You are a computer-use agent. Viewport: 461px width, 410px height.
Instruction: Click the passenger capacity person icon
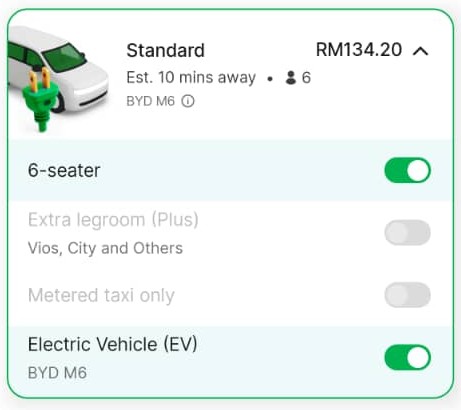tap(291, 78)
